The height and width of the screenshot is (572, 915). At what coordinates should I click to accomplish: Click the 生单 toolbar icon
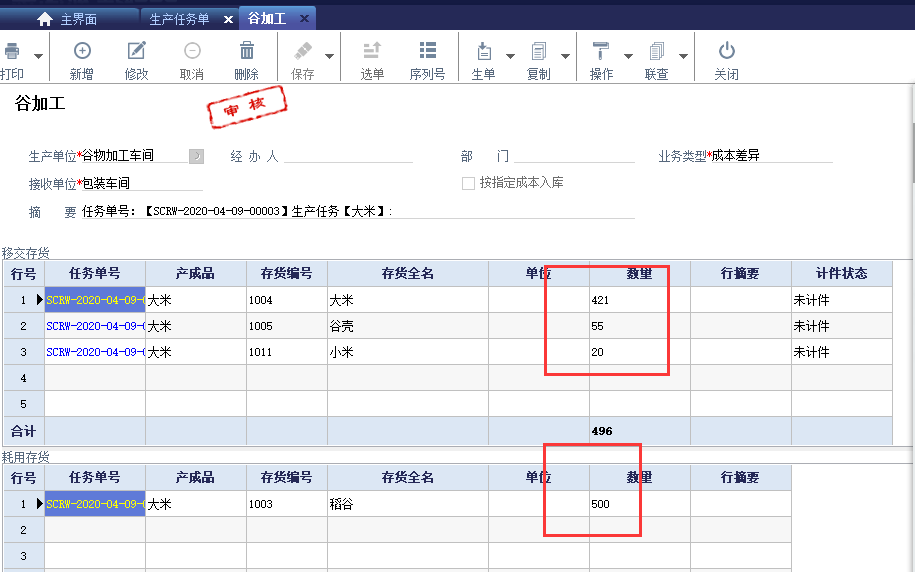[483, 51]
